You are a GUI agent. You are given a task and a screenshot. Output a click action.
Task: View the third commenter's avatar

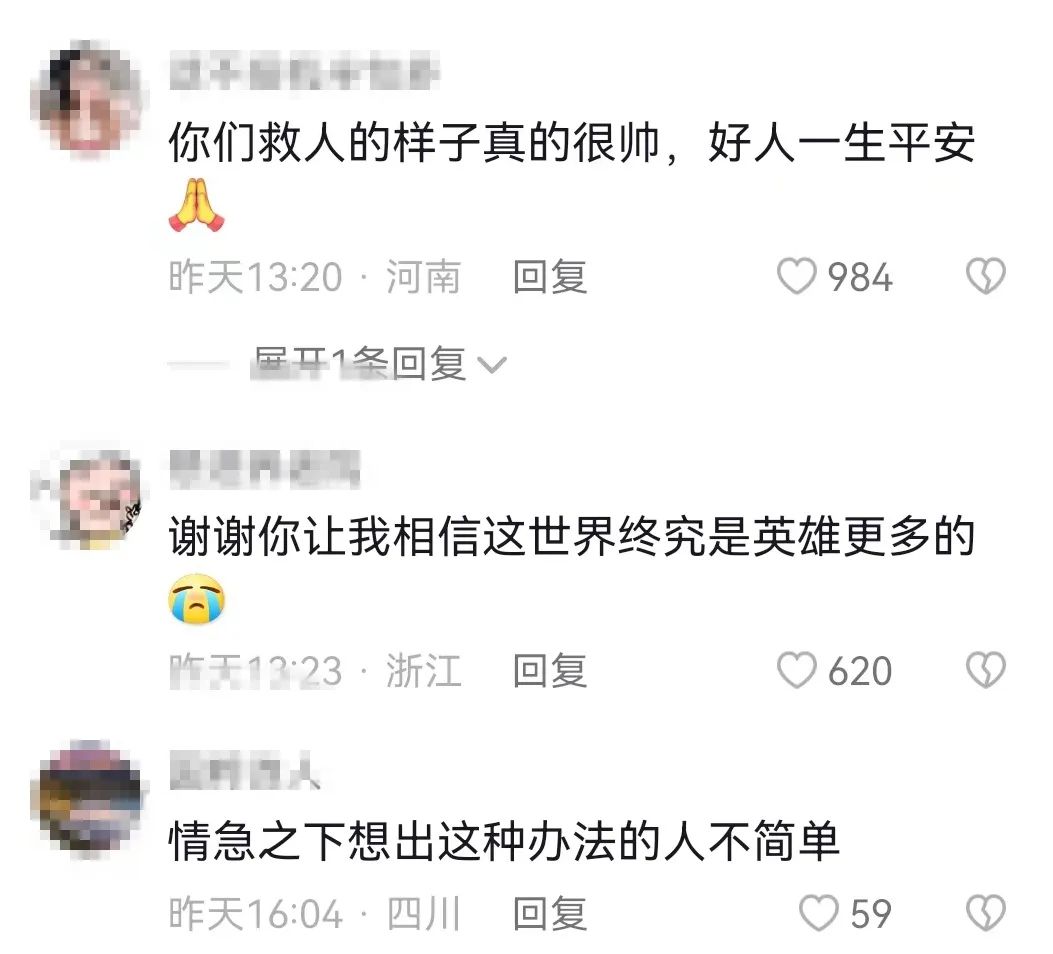(88, 799)
